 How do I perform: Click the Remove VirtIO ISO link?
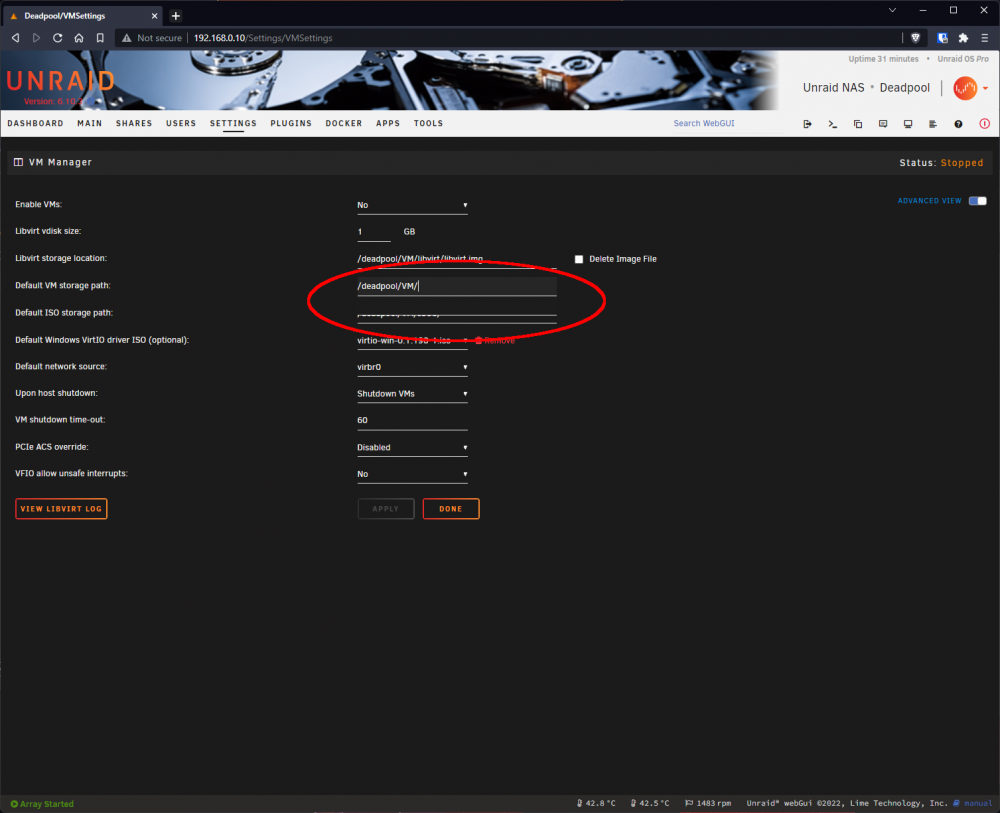(x=495, y=341)
